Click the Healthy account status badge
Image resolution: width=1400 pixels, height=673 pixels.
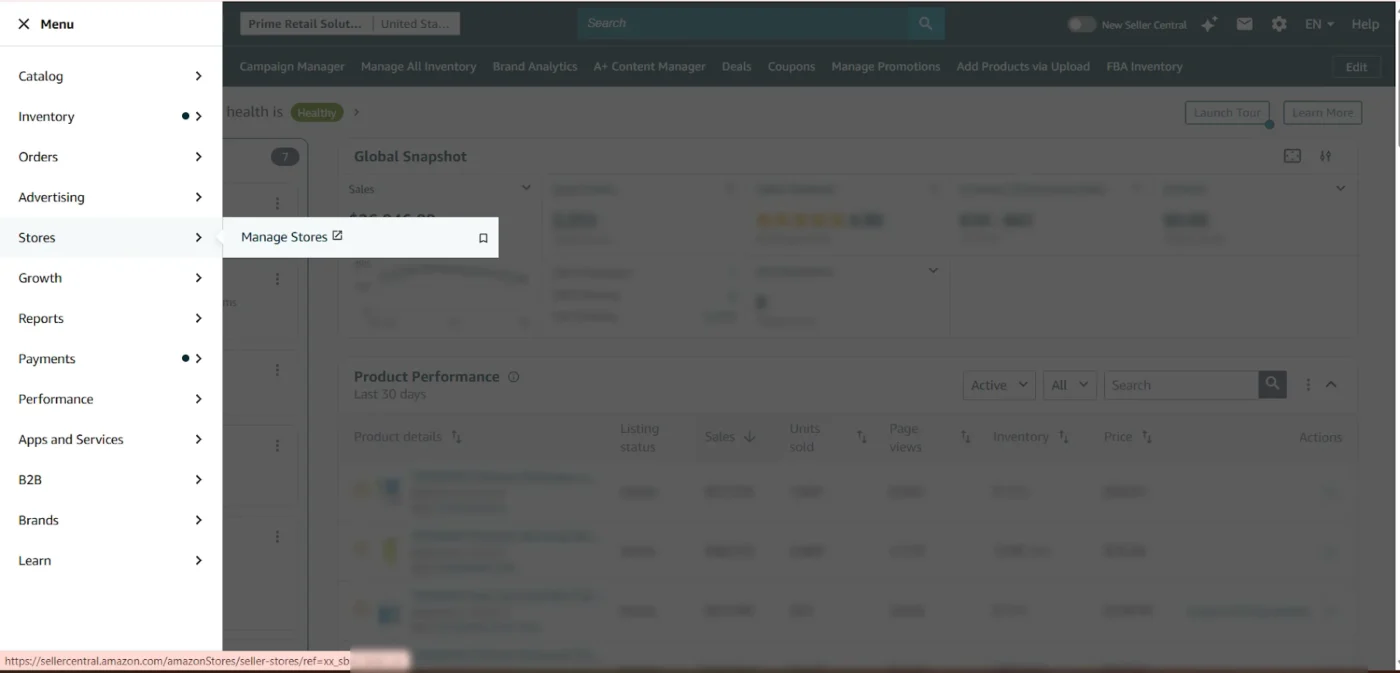[x=317, y=112]
